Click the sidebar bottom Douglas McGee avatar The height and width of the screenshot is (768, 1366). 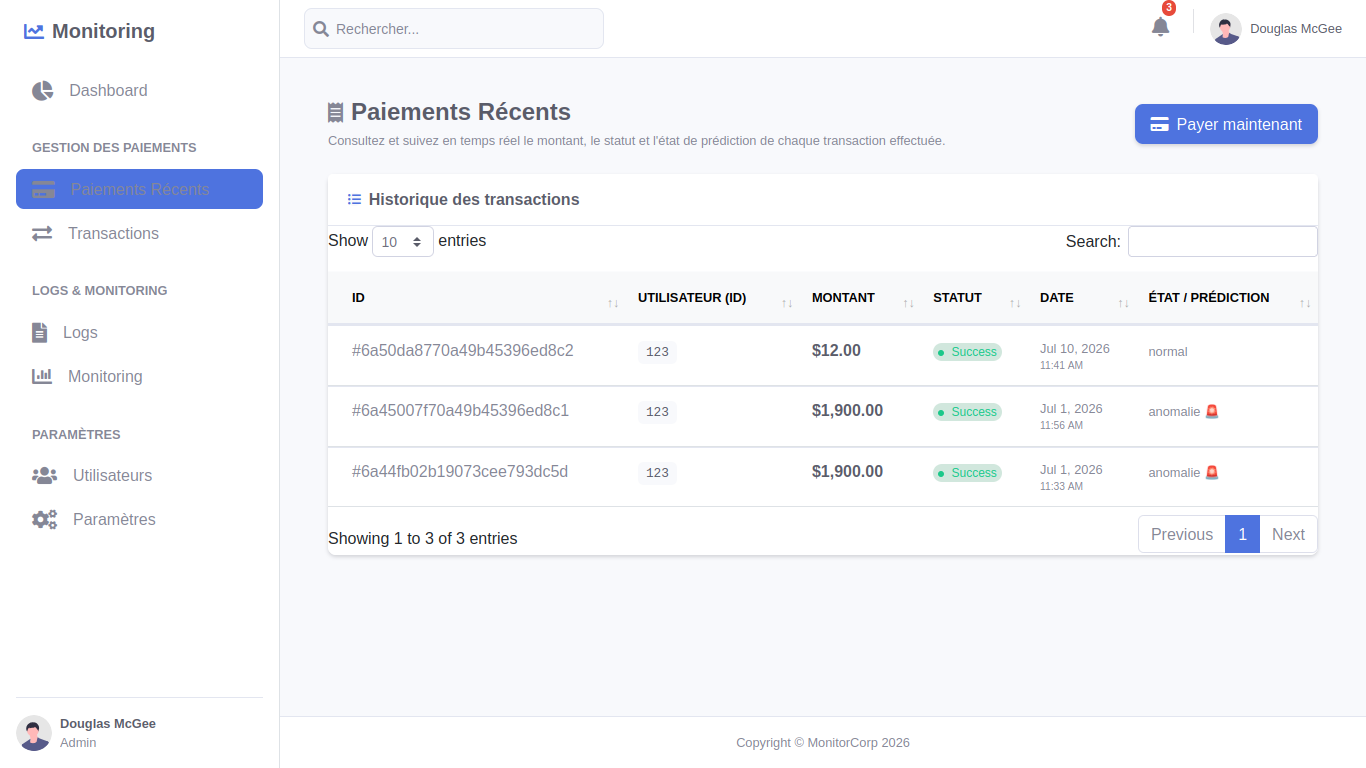pos(34,733)
